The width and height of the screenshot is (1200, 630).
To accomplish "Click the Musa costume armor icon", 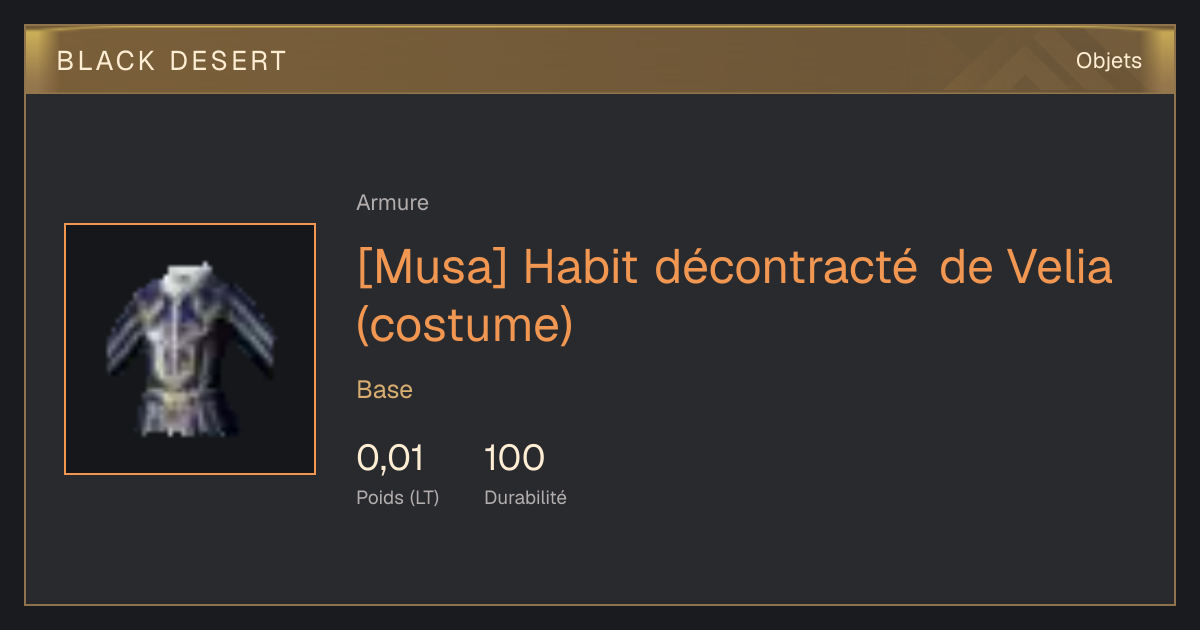I will tap(190, 349).
